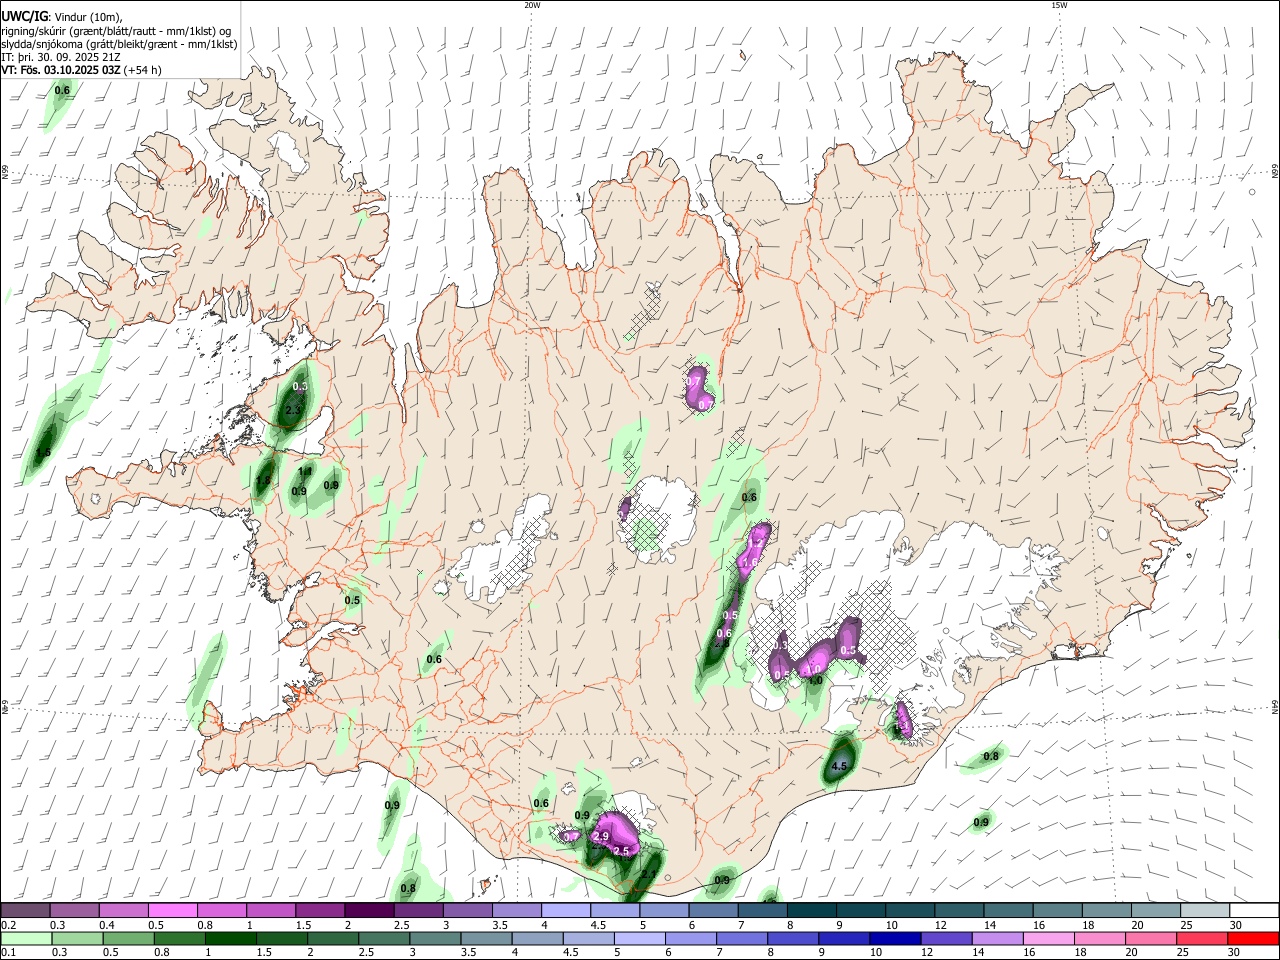
Task: Click the '30' label in the snow legend row
Action: pos(1236,925)
